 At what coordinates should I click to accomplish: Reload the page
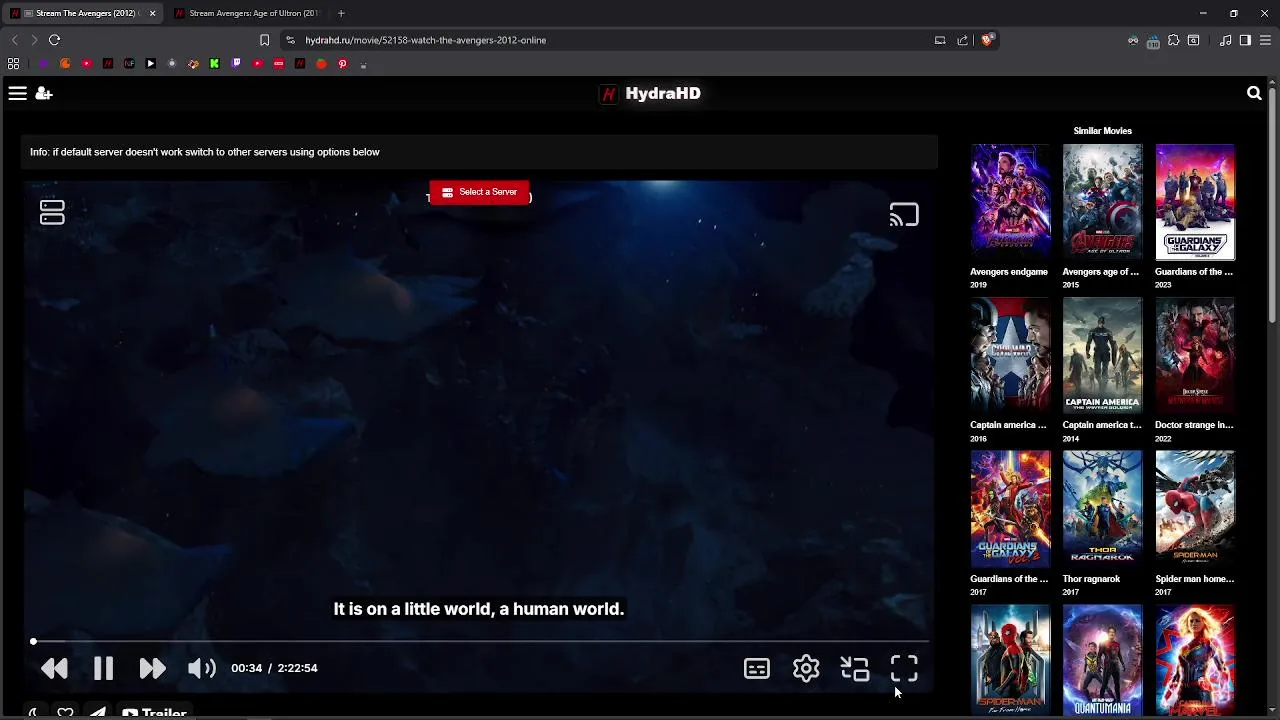coord(54,40)
